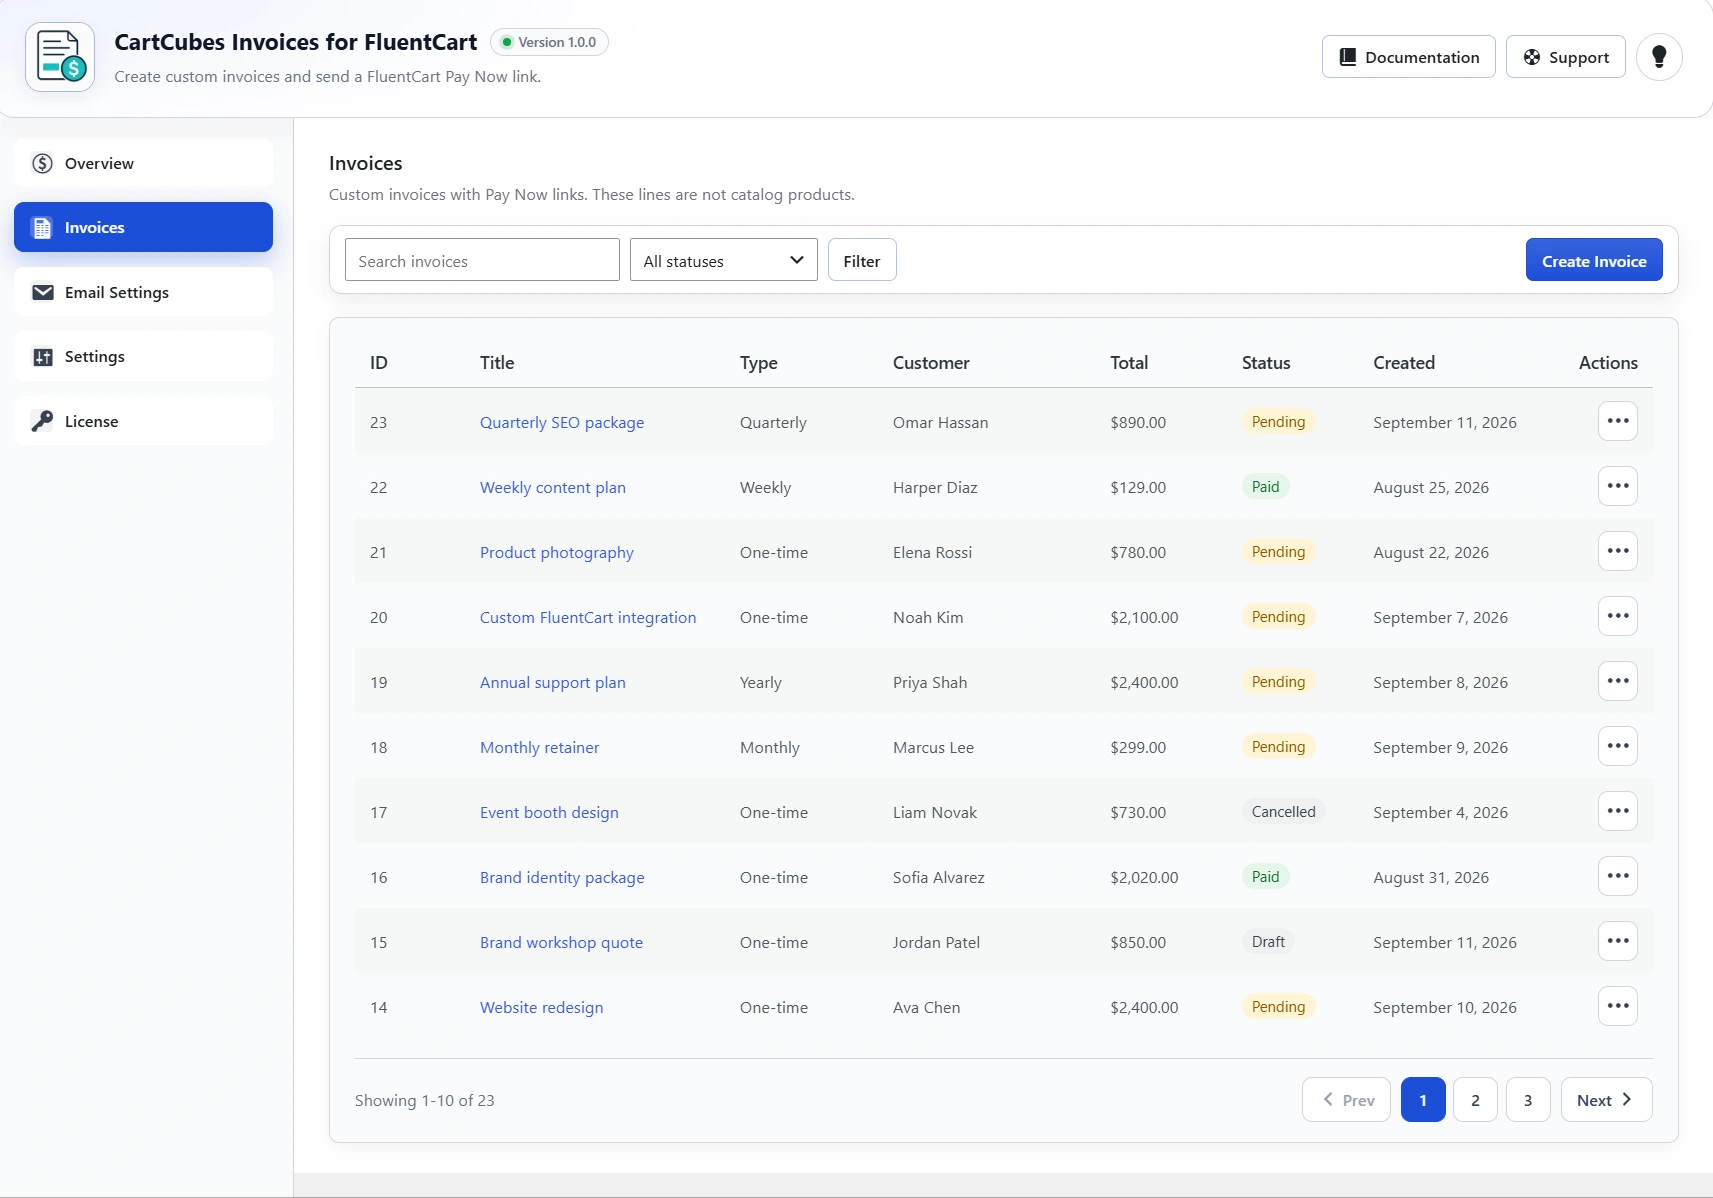Open actions menu for Event booth design
The width and height of the screenshot is (1713, 1198).
(x=1617, y=811)
